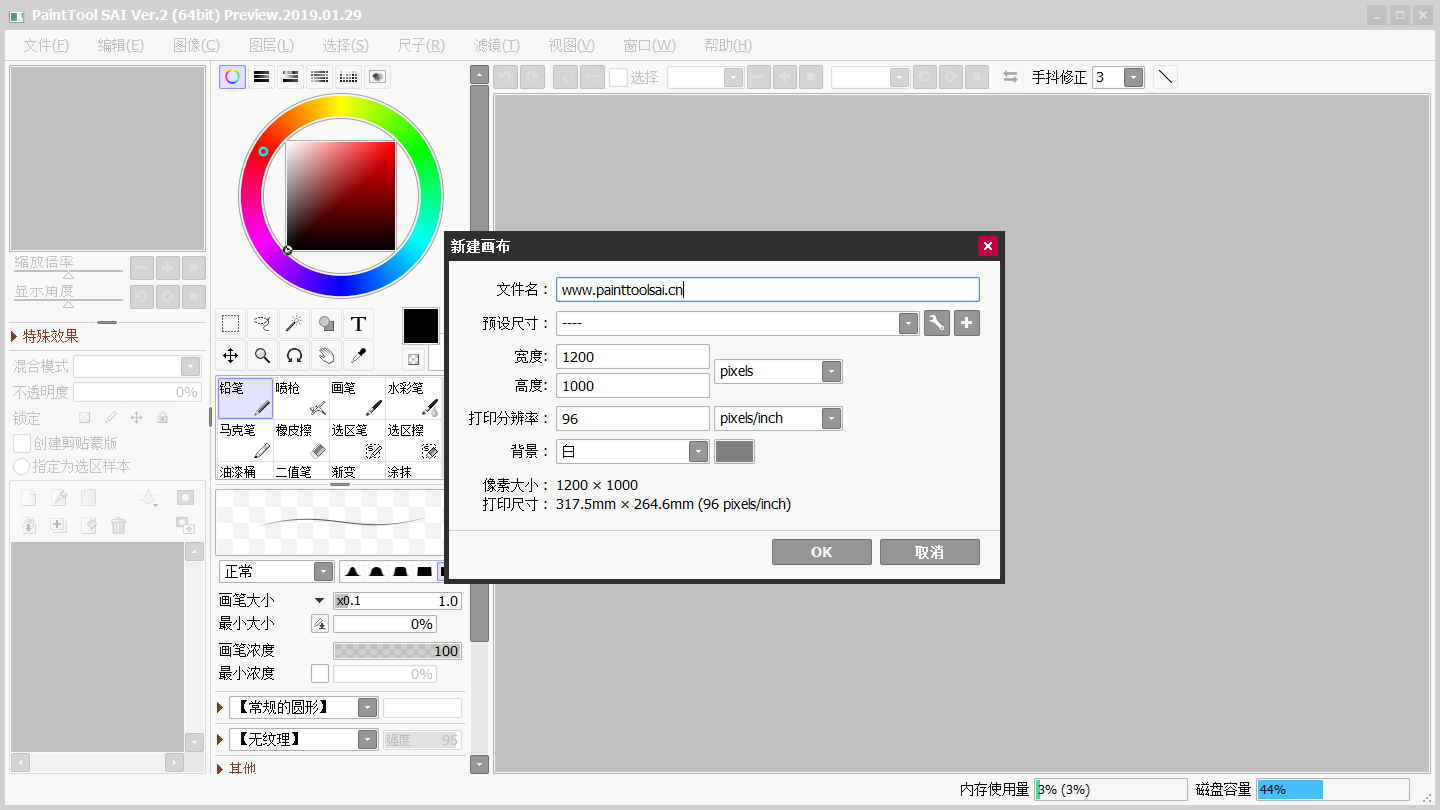Add new preset size with plus button

pos(966,323)
